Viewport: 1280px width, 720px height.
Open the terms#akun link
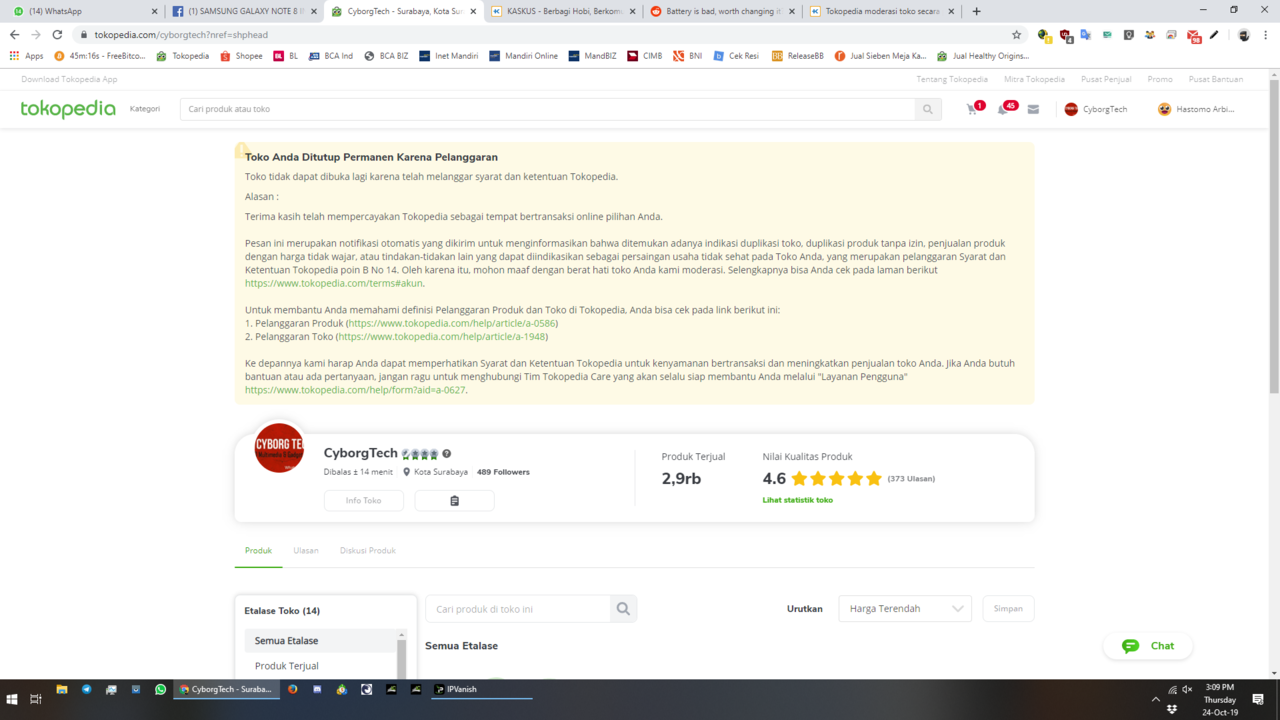[x=334, y=284]
